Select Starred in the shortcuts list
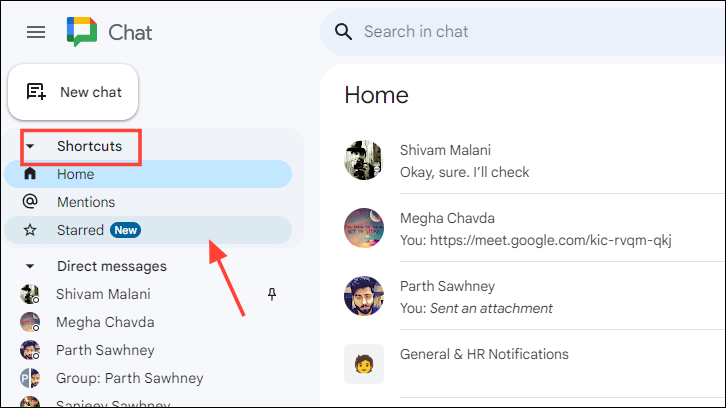 (x=148, y=230)
